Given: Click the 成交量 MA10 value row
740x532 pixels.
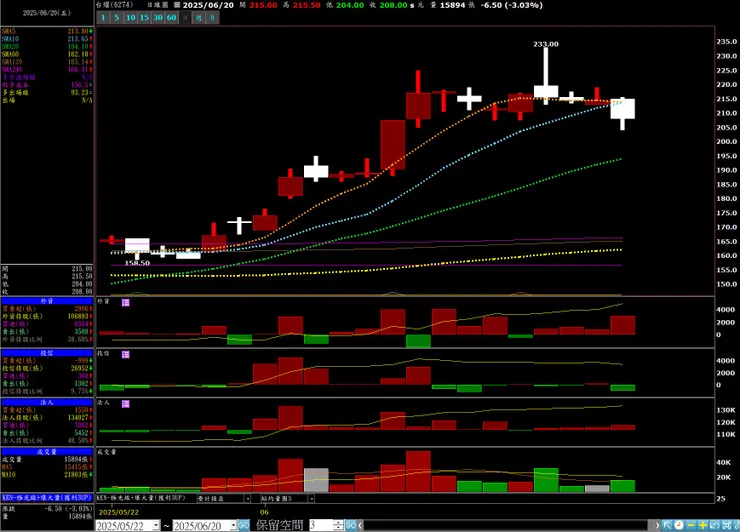Looking at the screenshot, I should tap(47, 474).
